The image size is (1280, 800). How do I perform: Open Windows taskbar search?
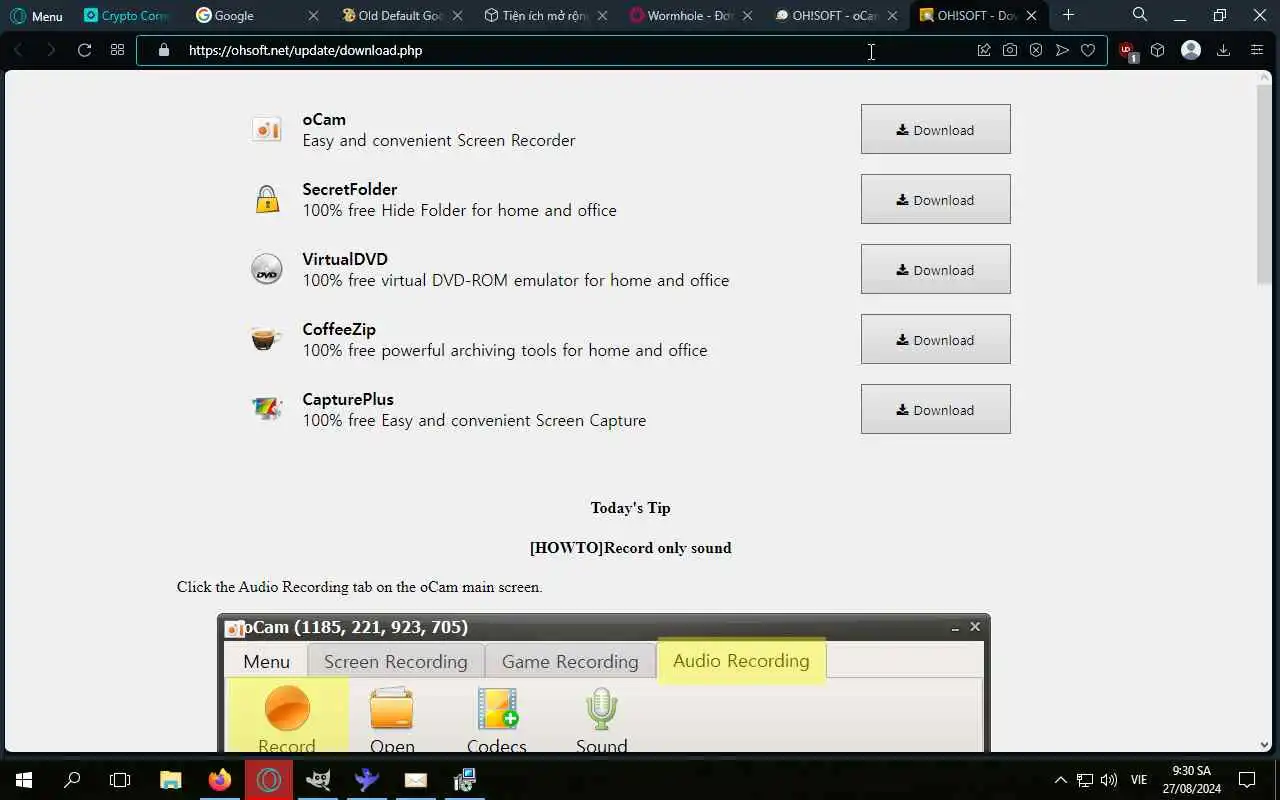coord(72,780)
